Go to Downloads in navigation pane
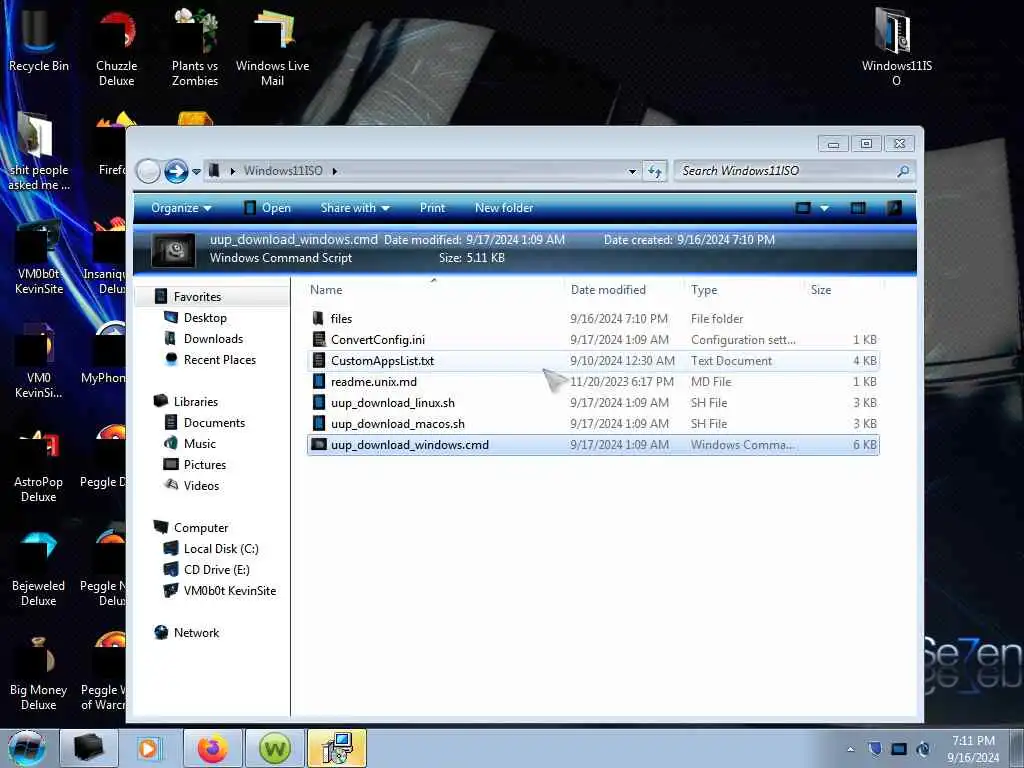The width and height of the screenshot is (1024, 768). pos(213,338)
